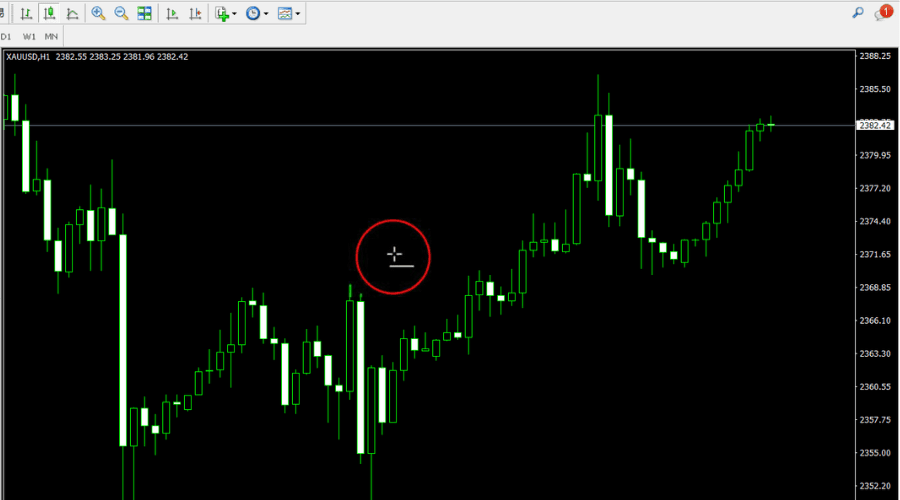Toggle the candlestick chart mode
The height and width of the screenshot is (500, 900).
click(x=49, y=13)
